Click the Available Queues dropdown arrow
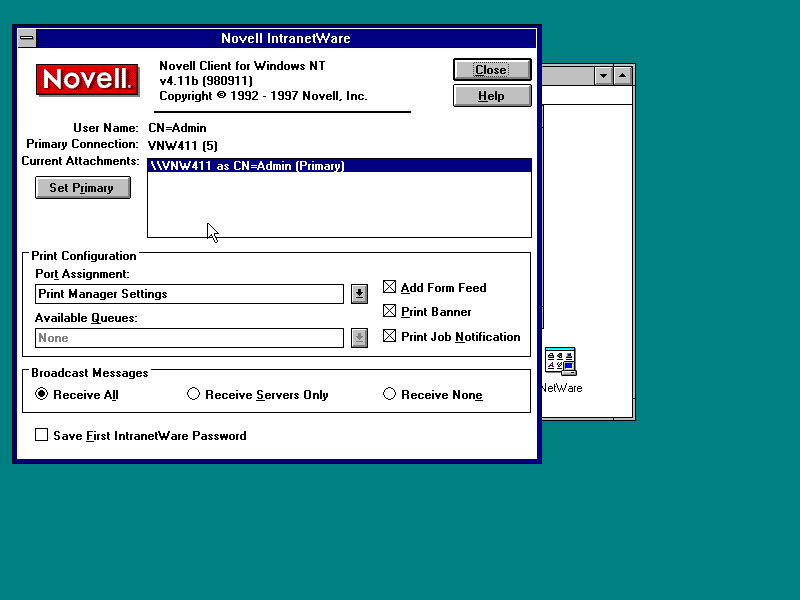The height and width of the screenshot is (600, 800). pos(359,338)
